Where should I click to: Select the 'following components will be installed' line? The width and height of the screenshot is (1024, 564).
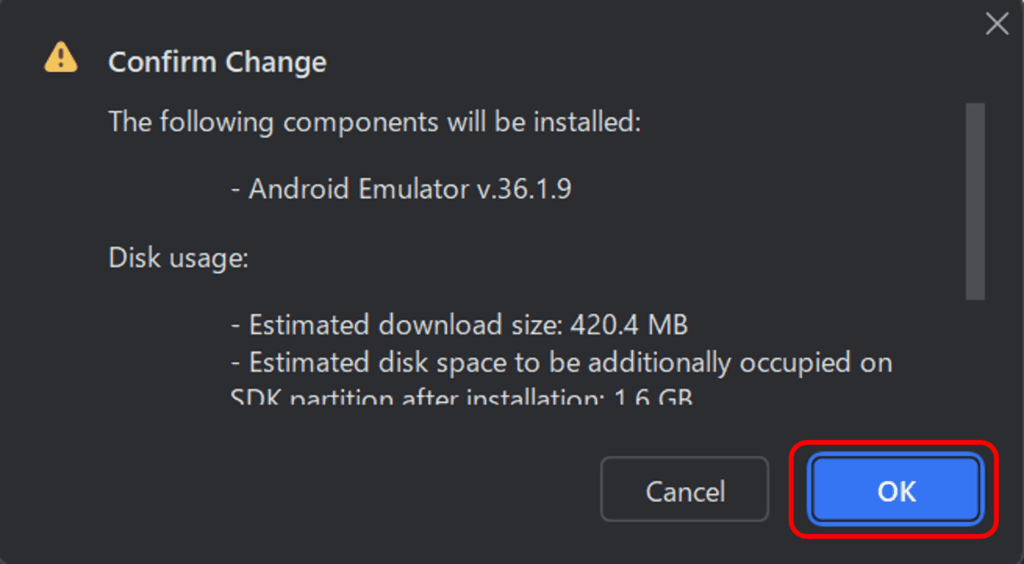(x=374, y=122)
